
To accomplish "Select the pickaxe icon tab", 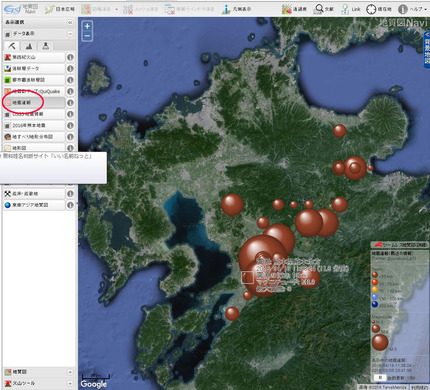I will click(12, 46).
